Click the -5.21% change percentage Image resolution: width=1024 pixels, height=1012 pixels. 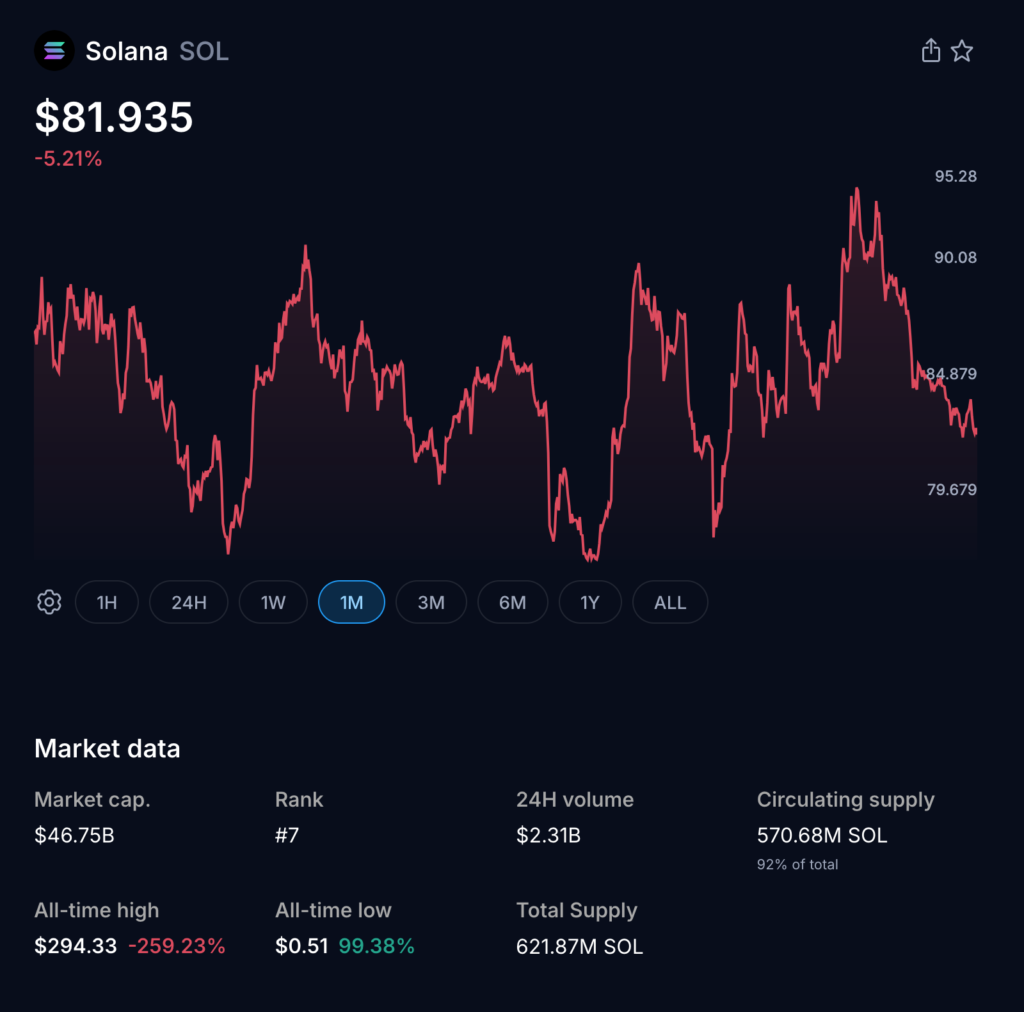[68, 158]
